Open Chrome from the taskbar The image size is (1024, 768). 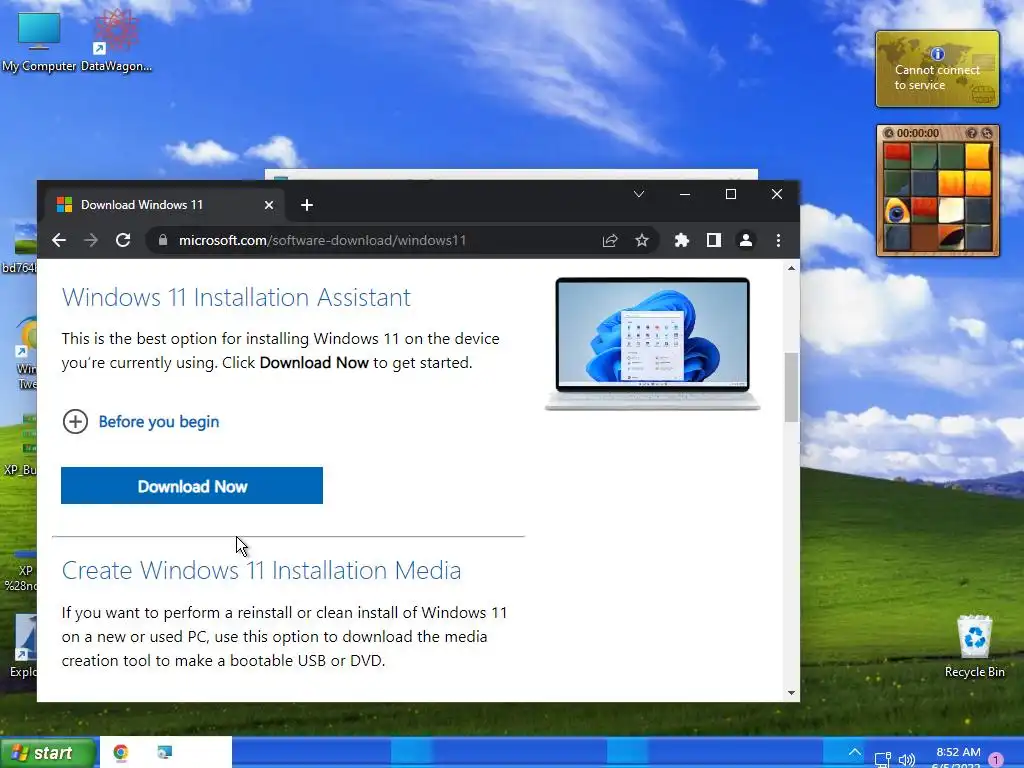(x=121, y=752)
